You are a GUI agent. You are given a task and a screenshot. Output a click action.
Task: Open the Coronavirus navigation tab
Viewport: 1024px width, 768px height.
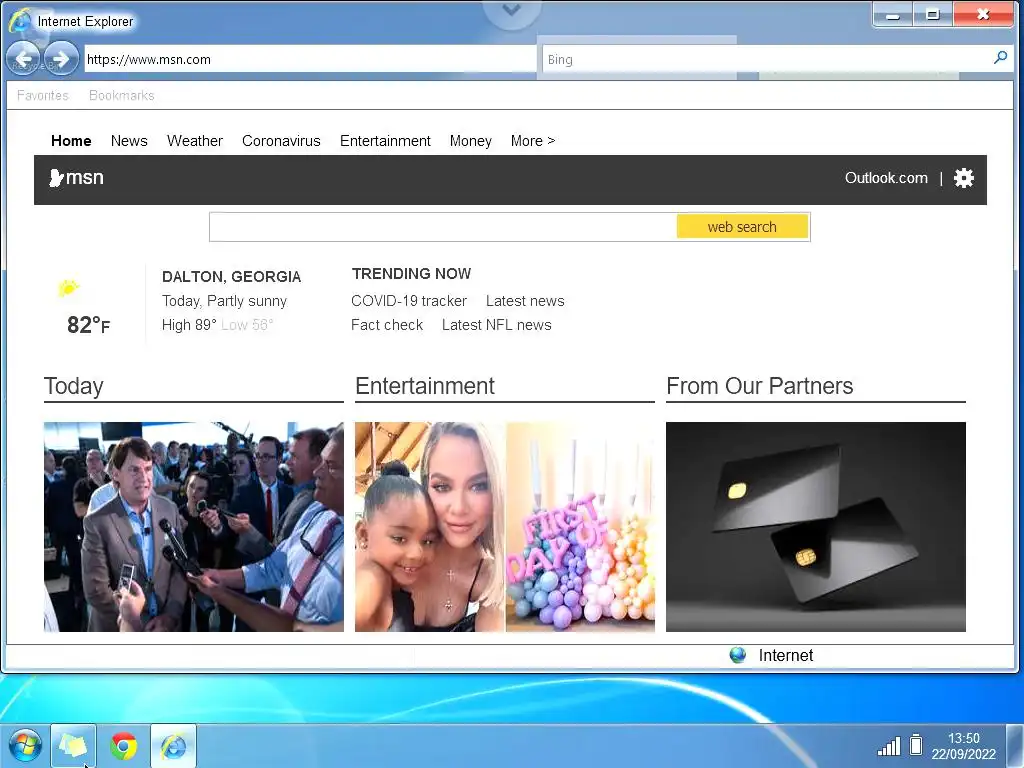pyautogui.click(x=281, y=141)
